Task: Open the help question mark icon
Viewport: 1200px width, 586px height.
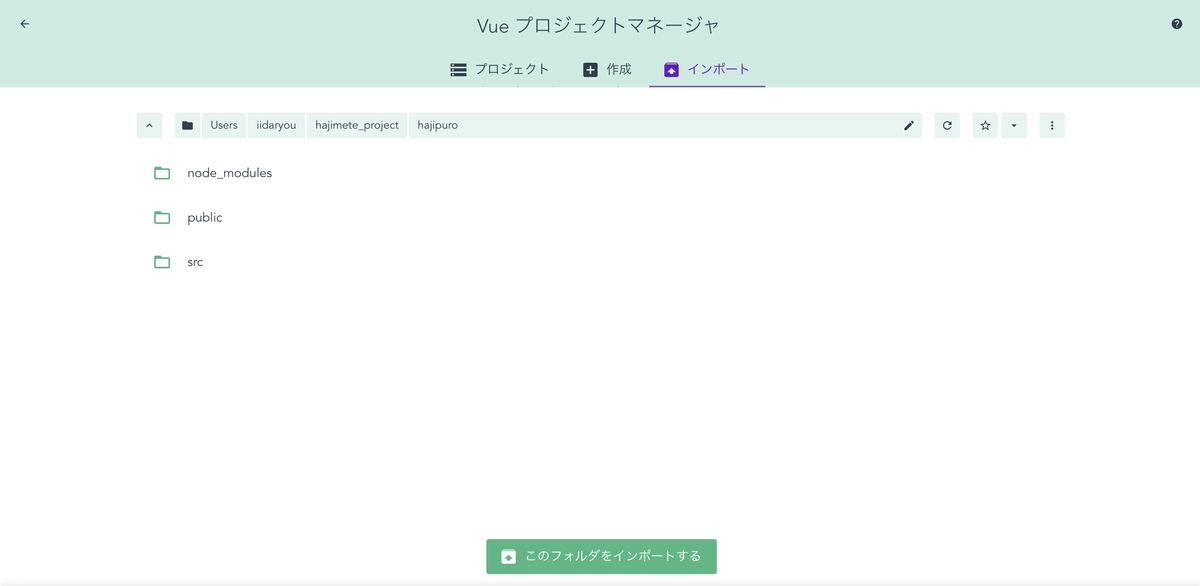Action: pyautogui.click(x=1177, y=24)
